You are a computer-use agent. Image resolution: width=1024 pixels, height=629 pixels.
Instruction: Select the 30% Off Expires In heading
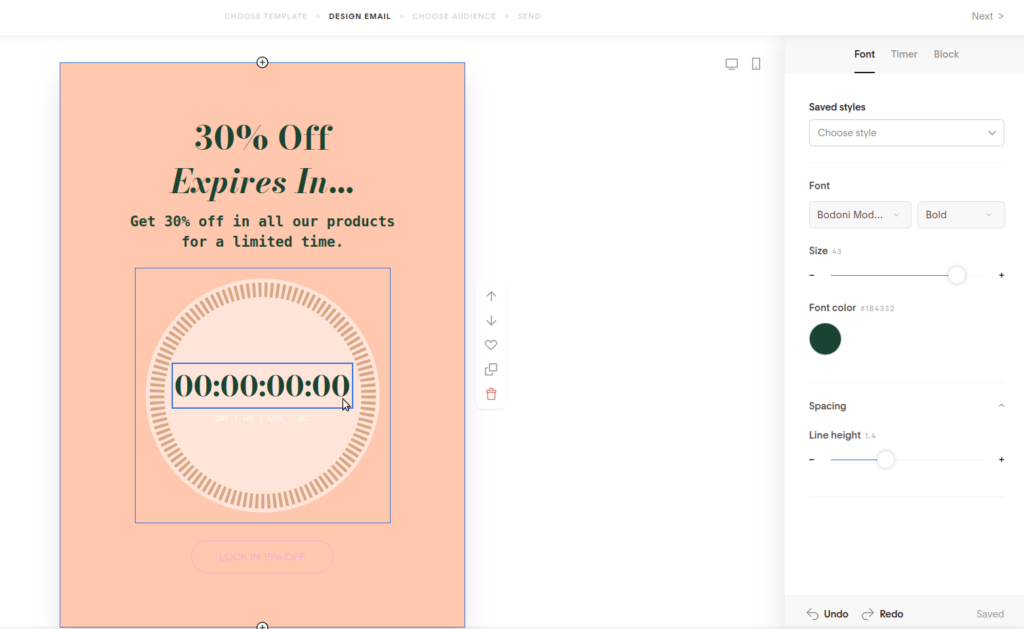click(263, 159)
